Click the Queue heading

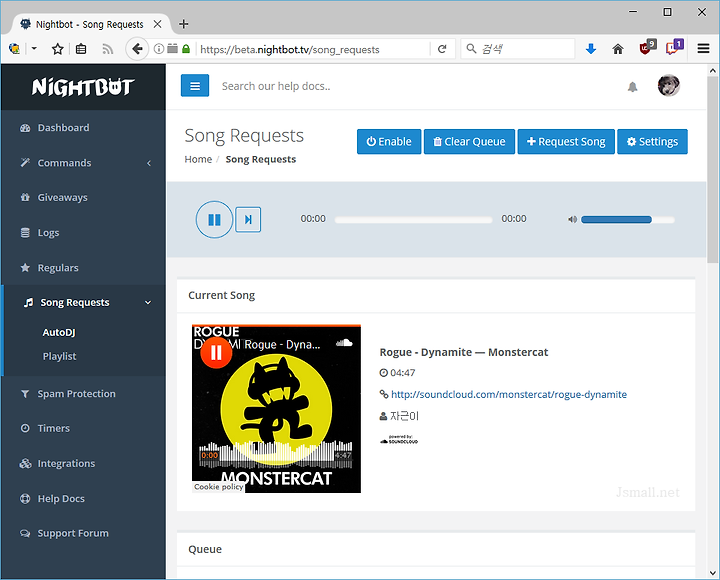point(205,549)
